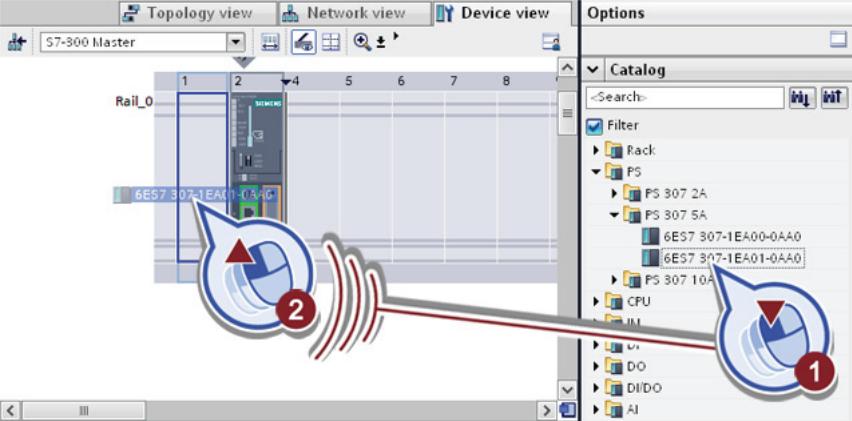Select the Device view tab
The height and width of the screenshot is (421, 852).
click(x=503, y=13)
